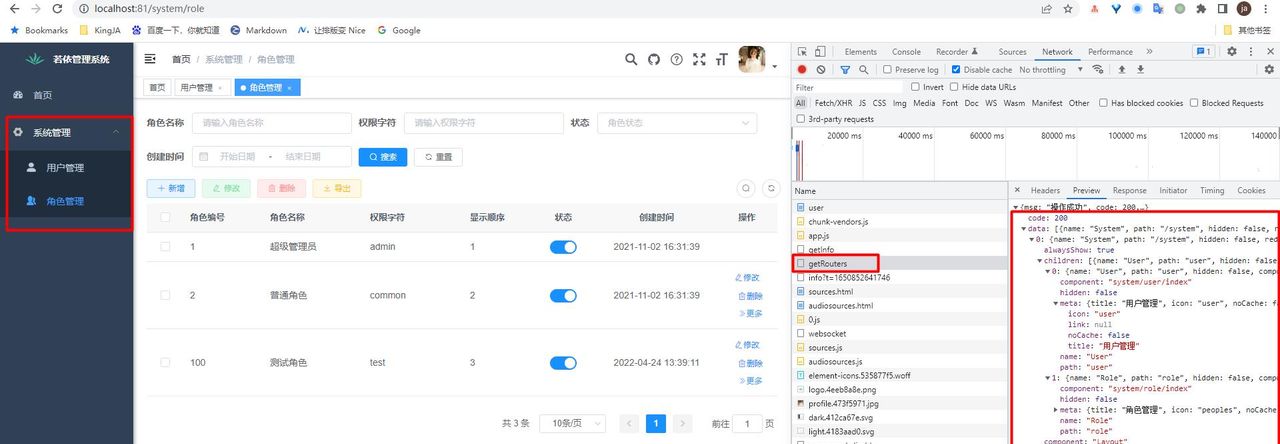Open the No throttling dropdown

click(x=1049, y=70)
